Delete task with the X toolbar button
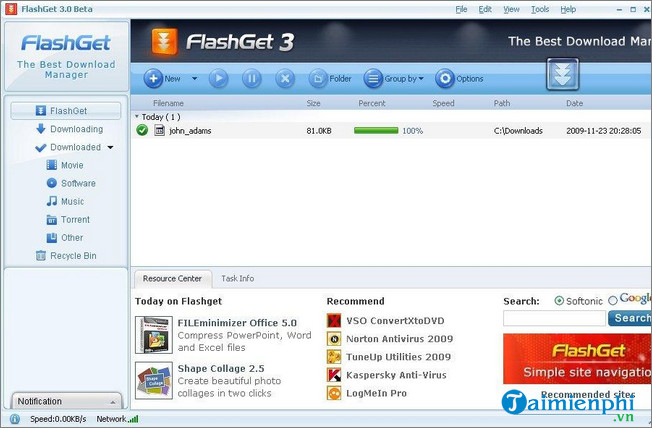Viewport: 652px width, 428px height. point(285,78)
